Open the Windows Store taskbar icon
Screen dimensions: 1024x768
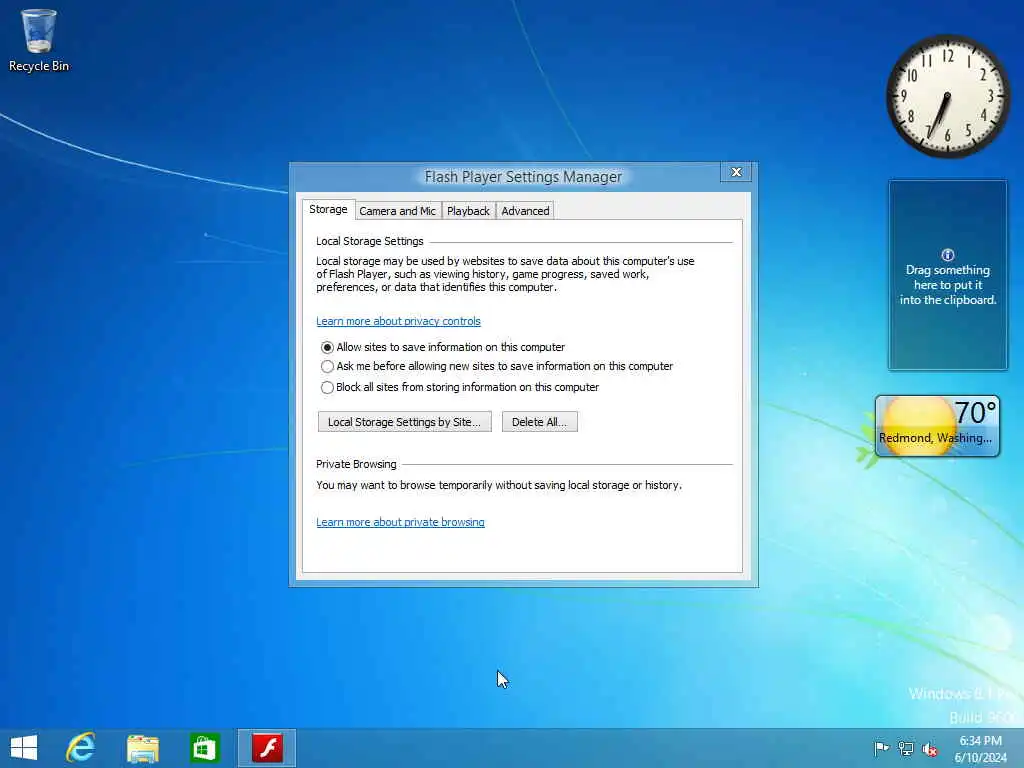point(204,748)
